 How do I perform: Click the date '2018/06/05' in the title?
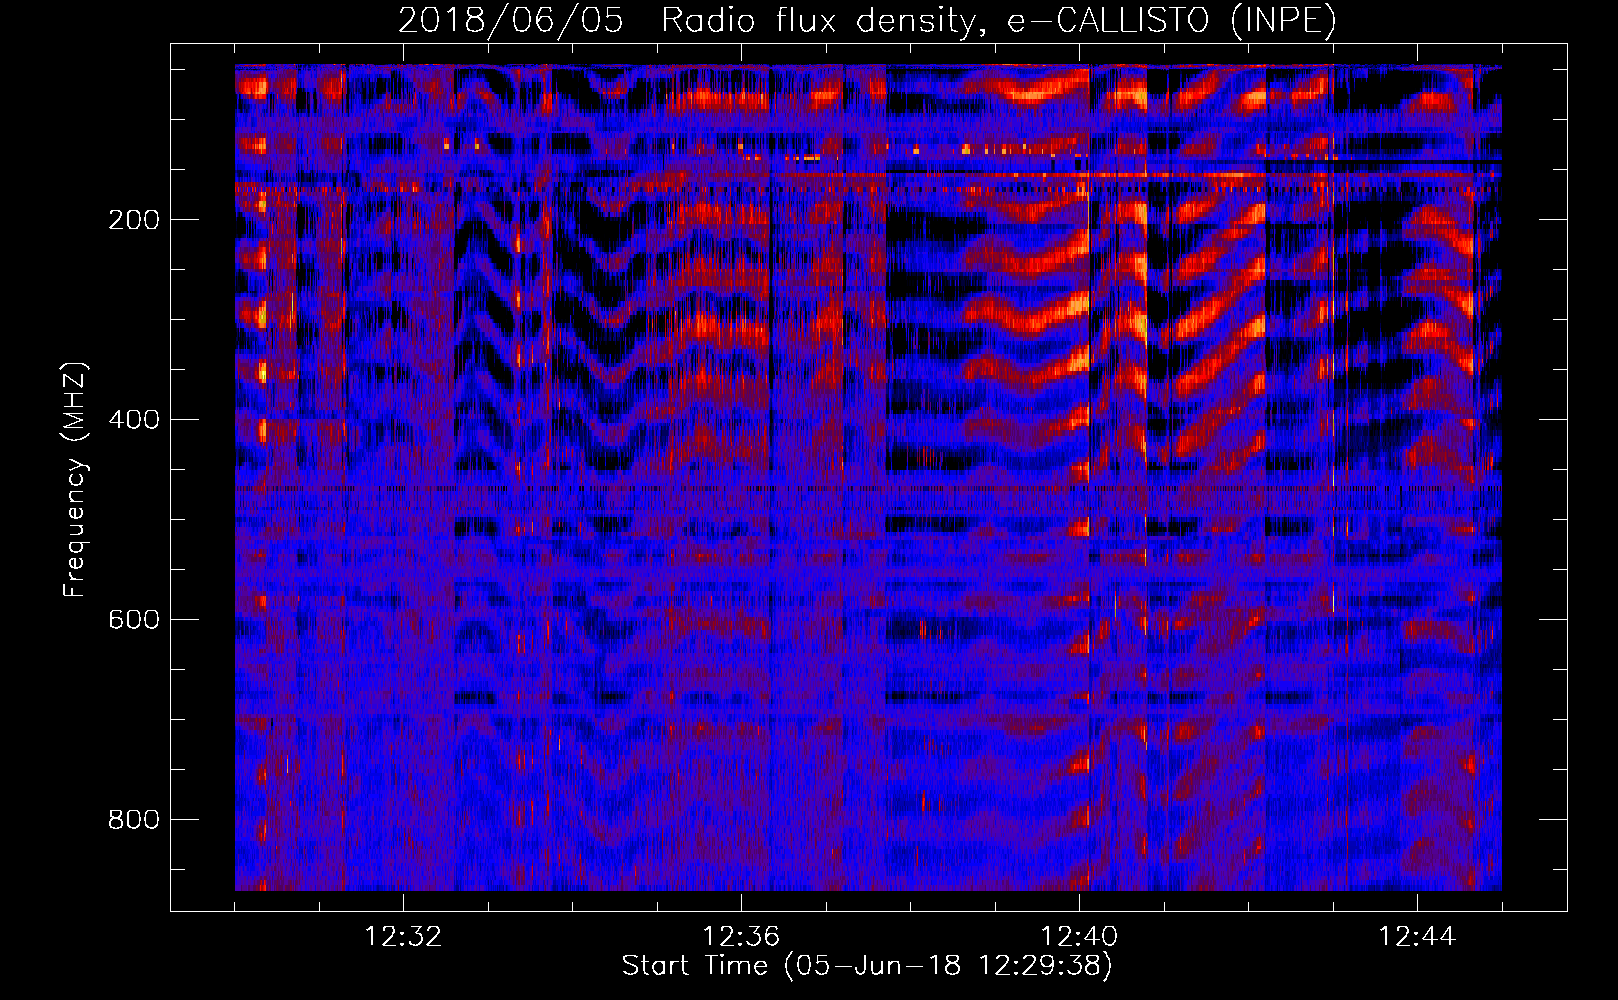click(x=511, y=21)
